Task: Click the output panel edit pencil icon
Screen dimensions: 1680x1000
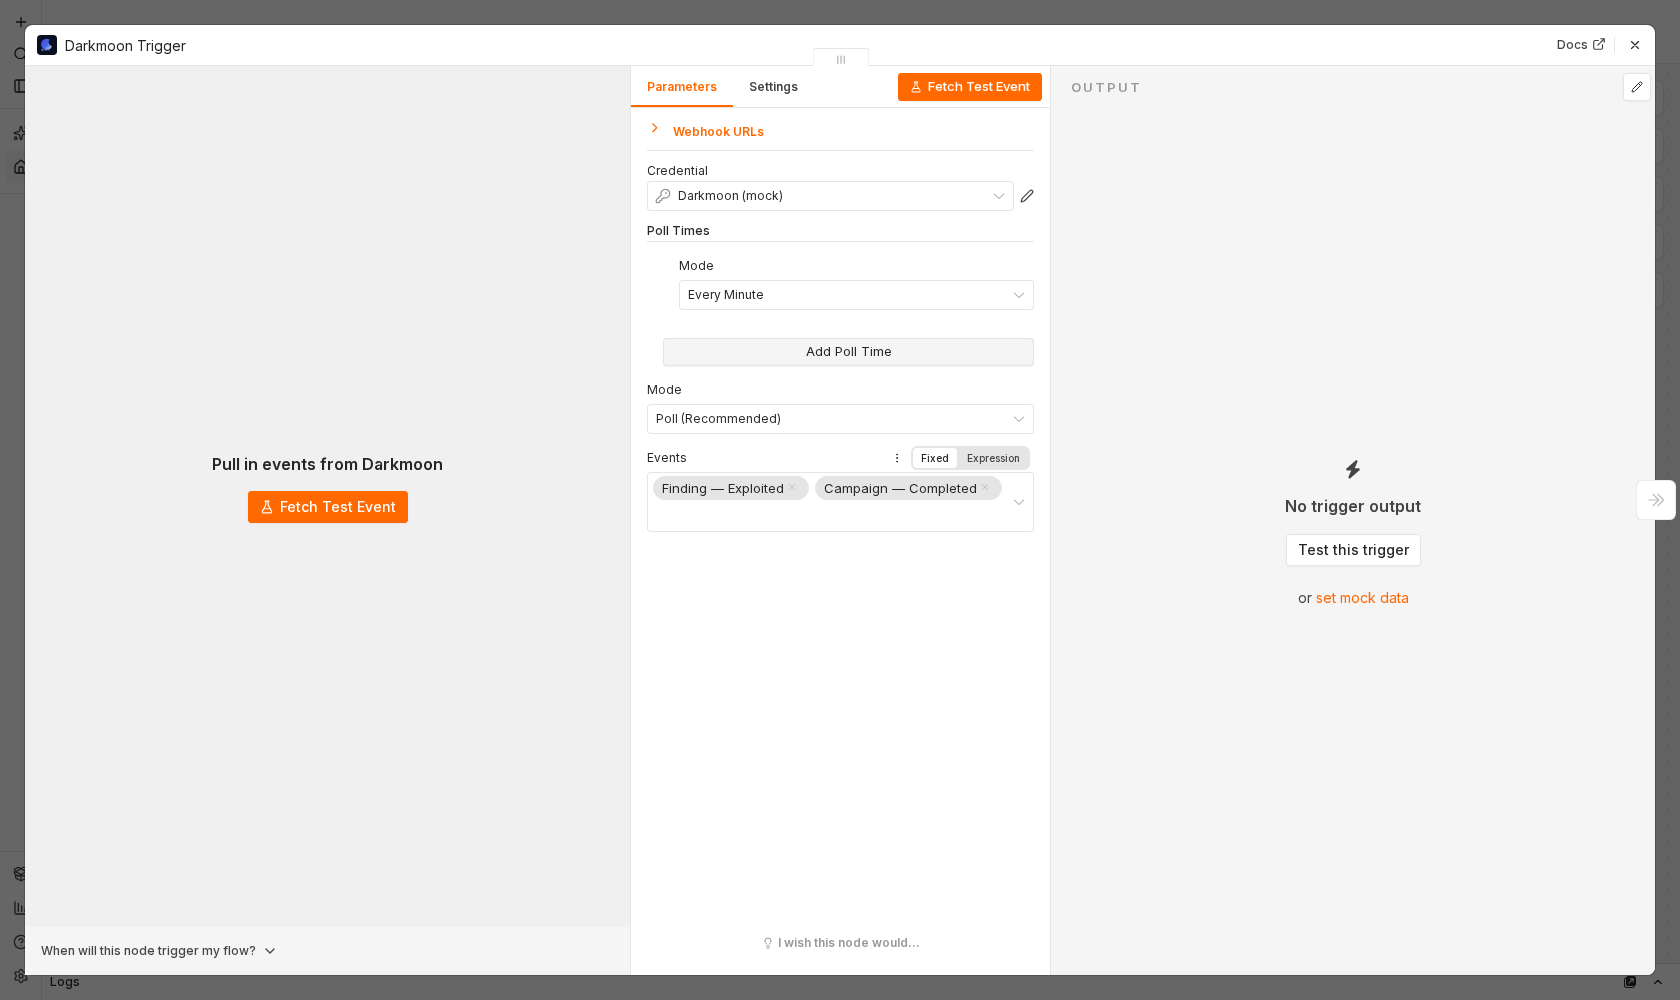Action: (1637, 87)
